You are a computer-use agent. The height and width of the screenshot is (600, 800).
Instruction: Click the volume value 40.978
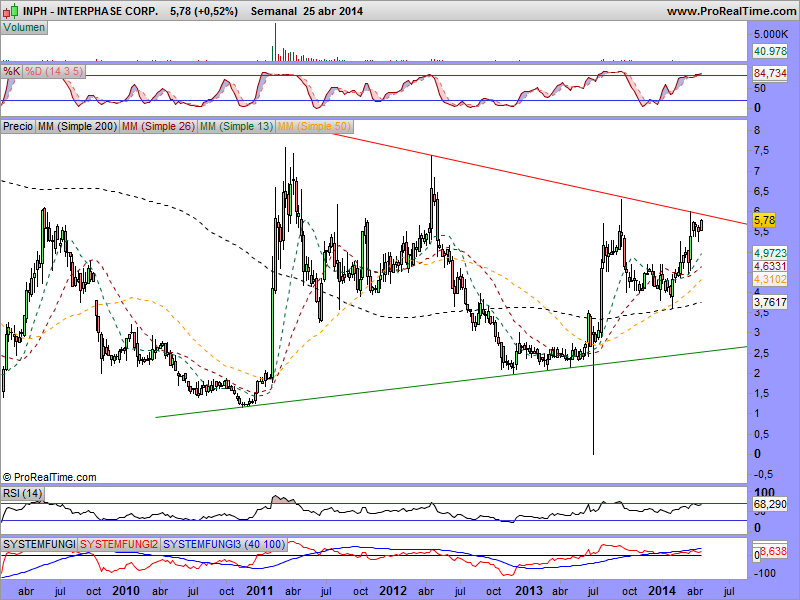point(770,51)
